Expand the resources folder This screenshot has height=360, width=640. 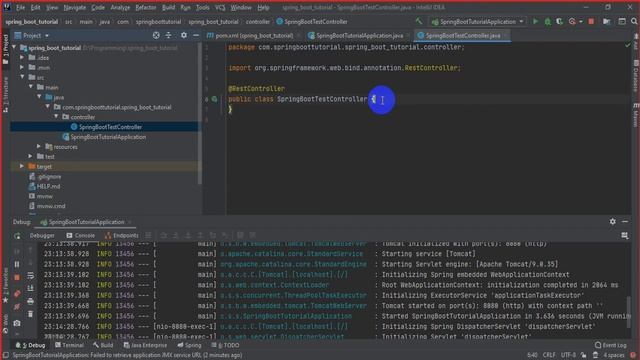pos(39,147)
